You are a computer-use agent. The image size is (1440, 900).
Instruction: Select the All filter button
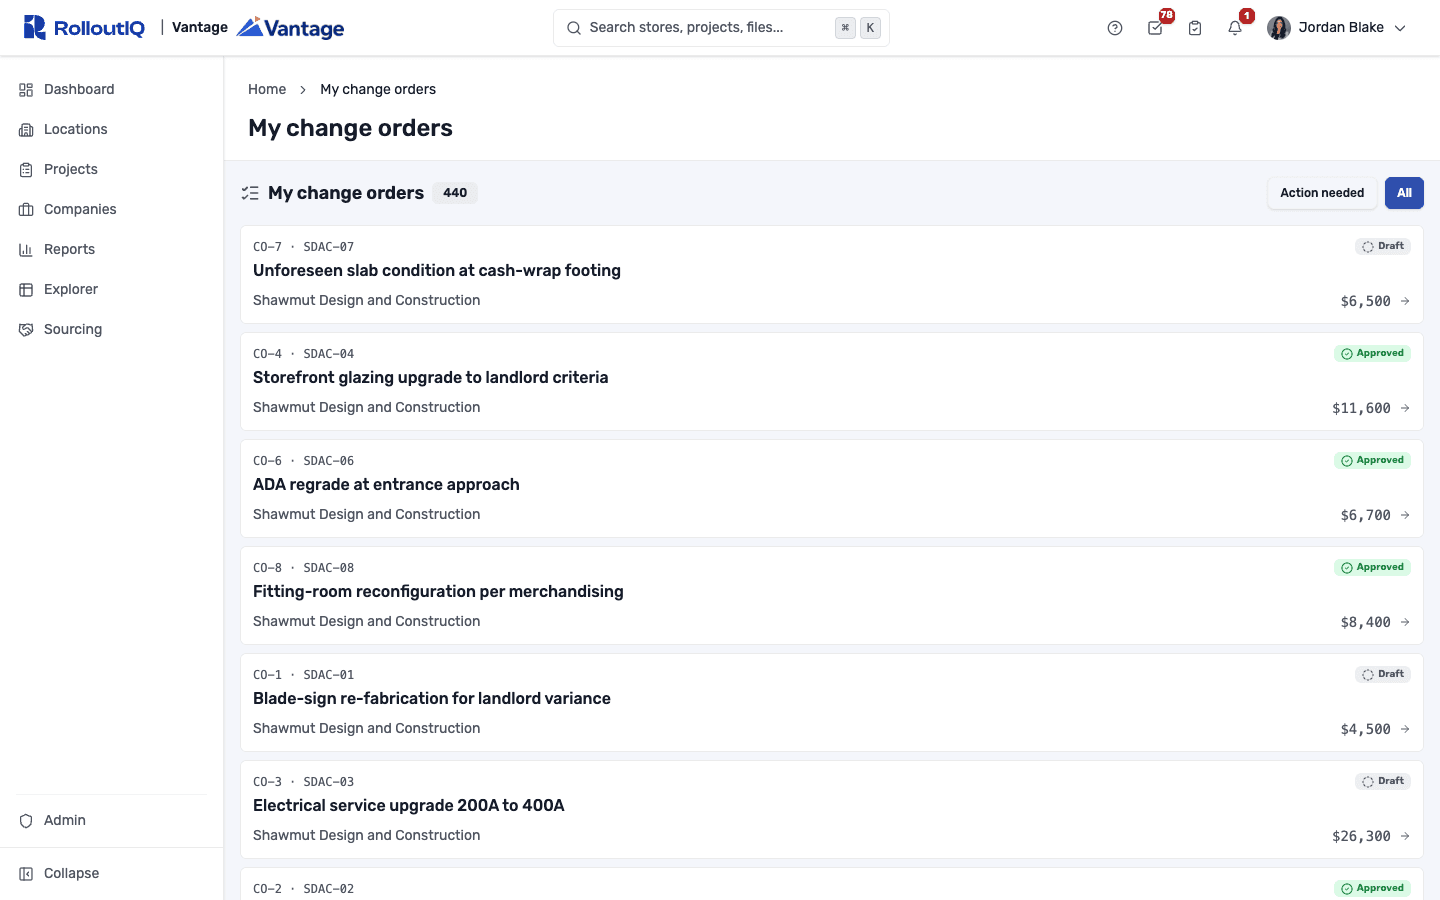point(1404,193)
